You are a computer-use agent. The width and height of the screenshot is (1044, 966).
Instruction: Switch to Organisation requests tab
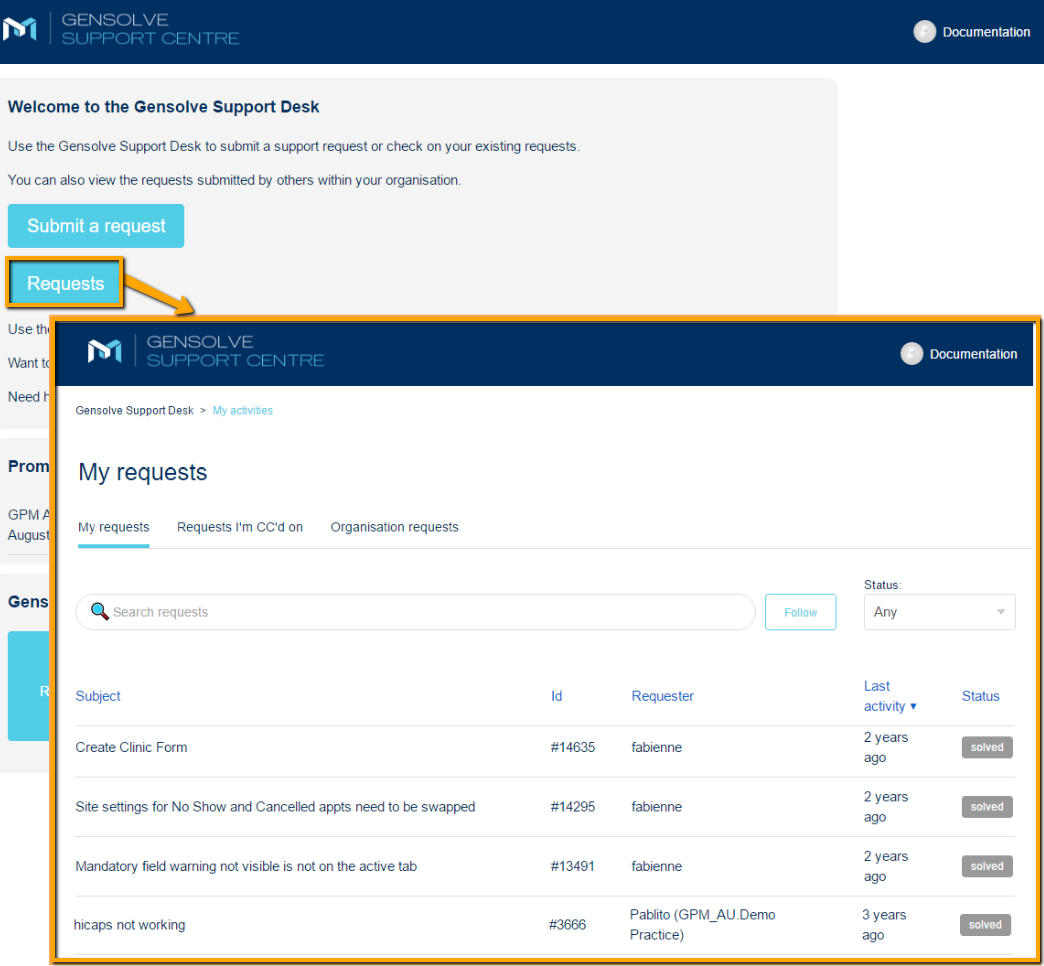pos(394,527)
